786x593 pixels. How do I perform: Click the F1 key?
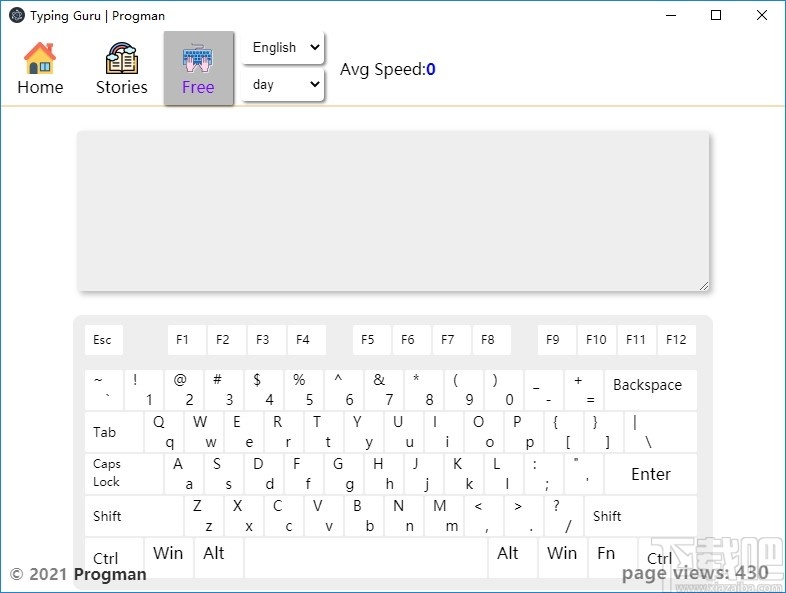pos(186,340)
